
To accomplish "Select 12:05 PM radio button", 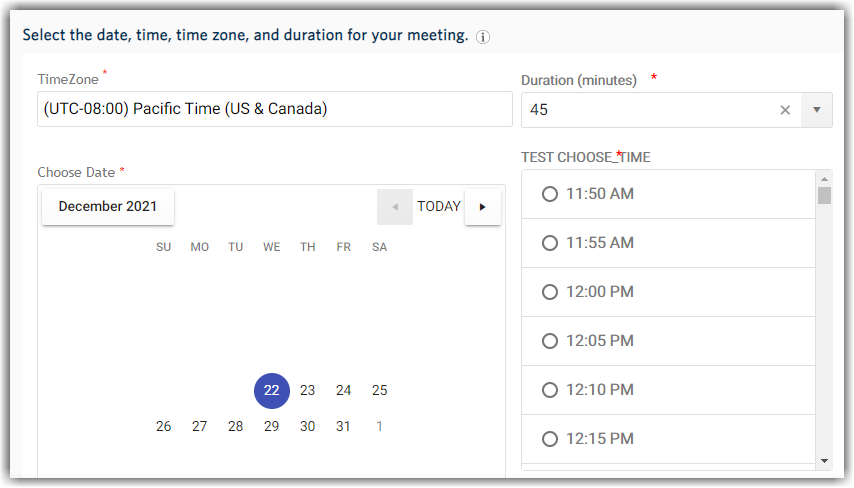I will pyautogui.click(x=549, y=341).
